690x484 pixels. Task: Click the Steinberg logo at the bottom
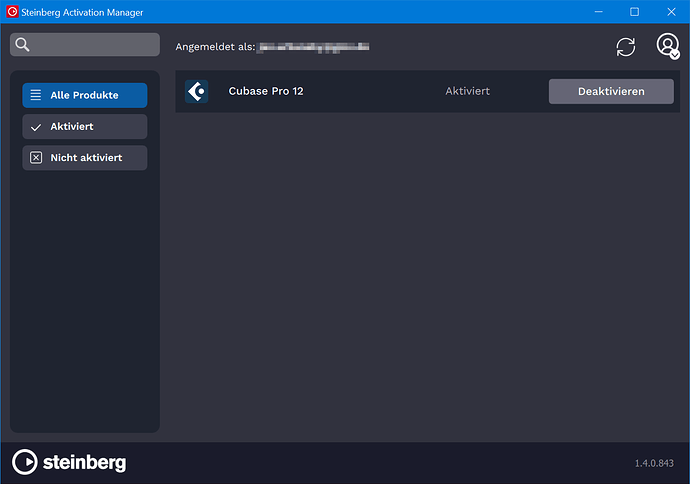coord(69,462)
